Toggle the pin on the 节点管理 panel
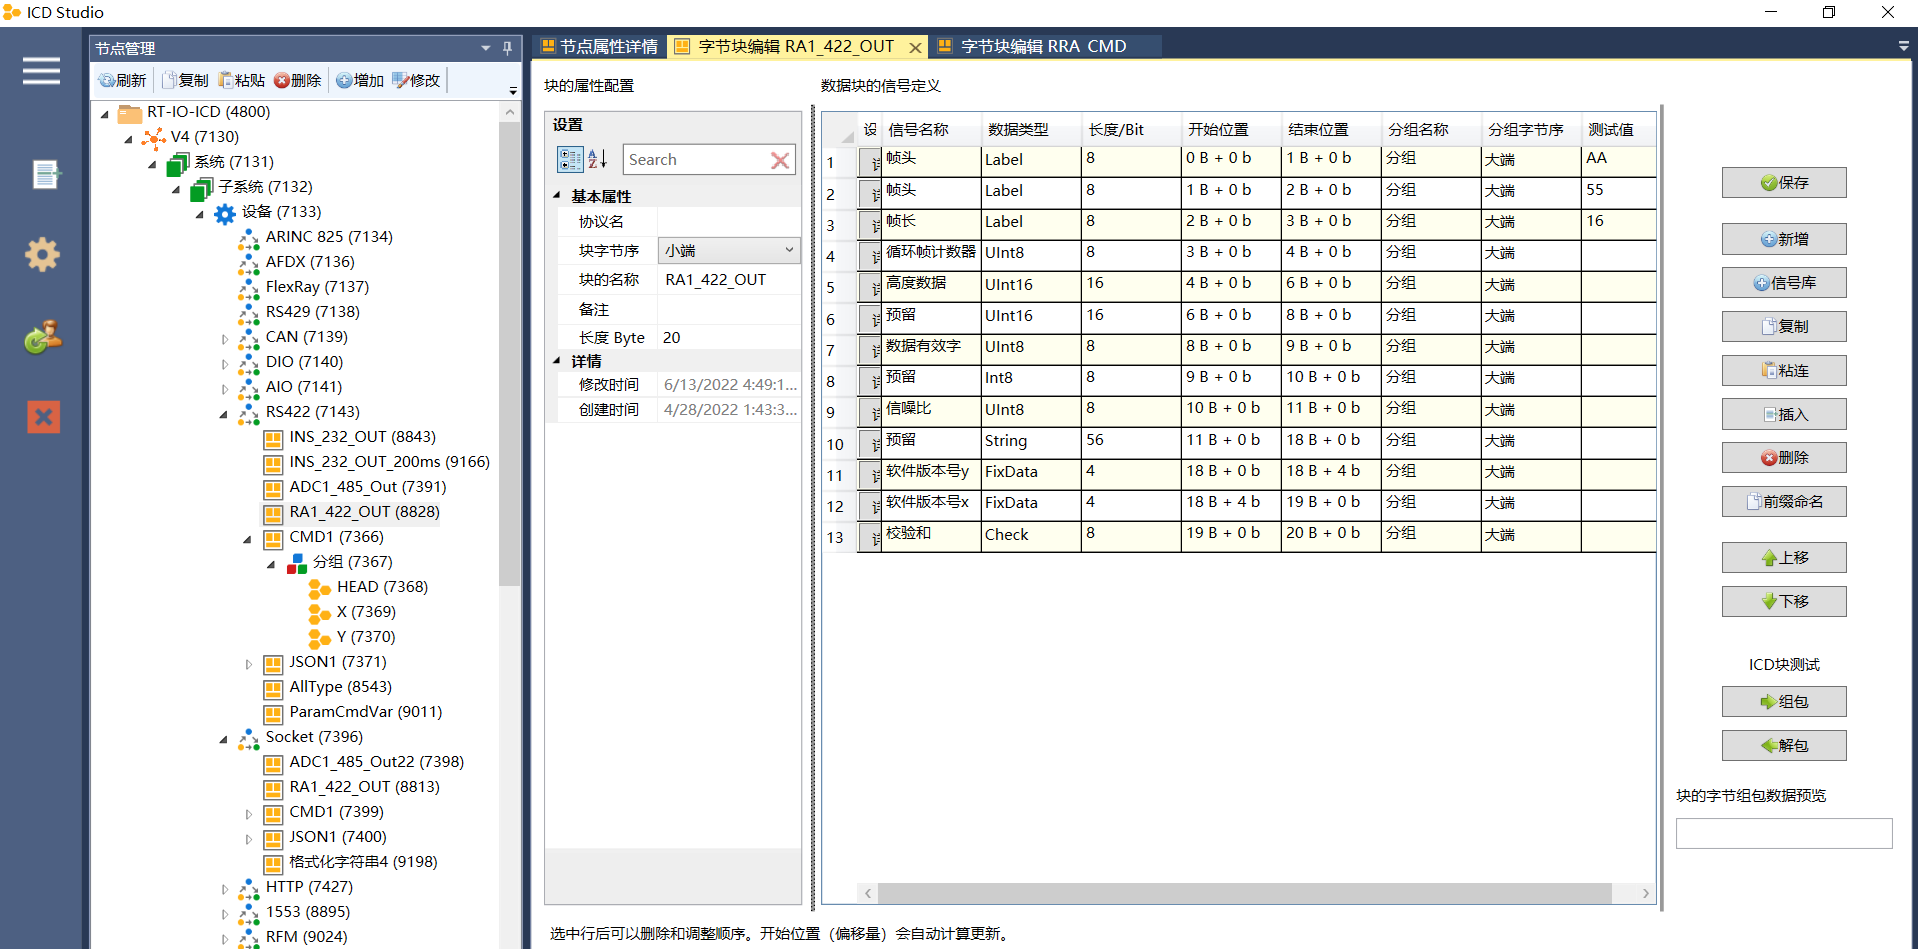Viewport: 1918px width, 949px height. (x=507, y=47)
